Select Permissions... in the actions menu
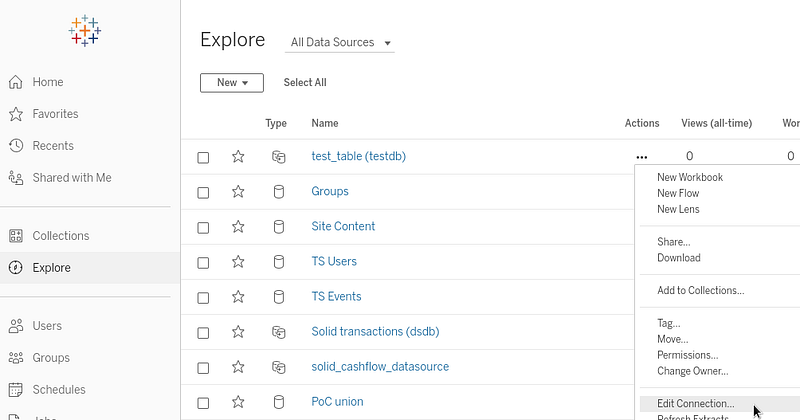Viewport: 800px width, 420px height. pyautogui.click(x=687, y=355)
